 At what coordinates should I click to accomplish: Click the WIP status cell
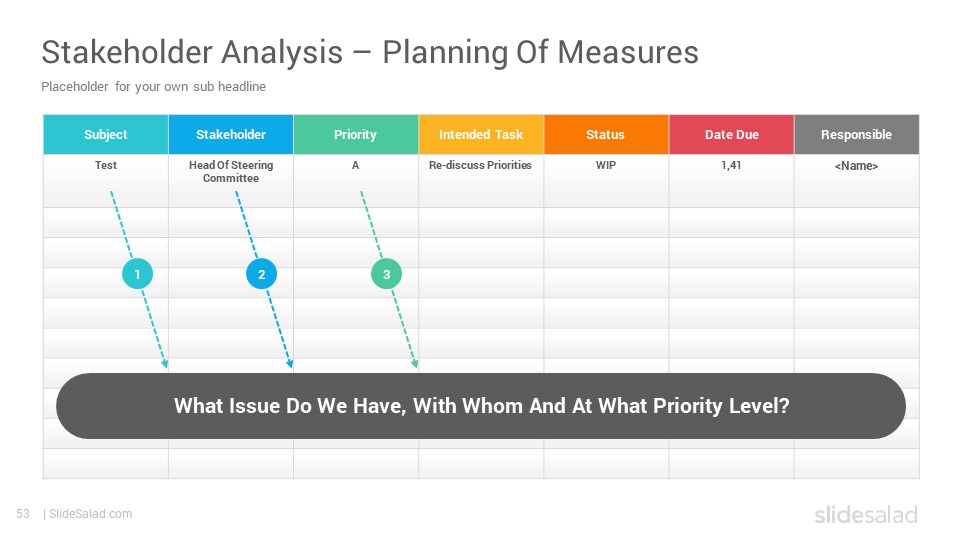click(606, 181)
